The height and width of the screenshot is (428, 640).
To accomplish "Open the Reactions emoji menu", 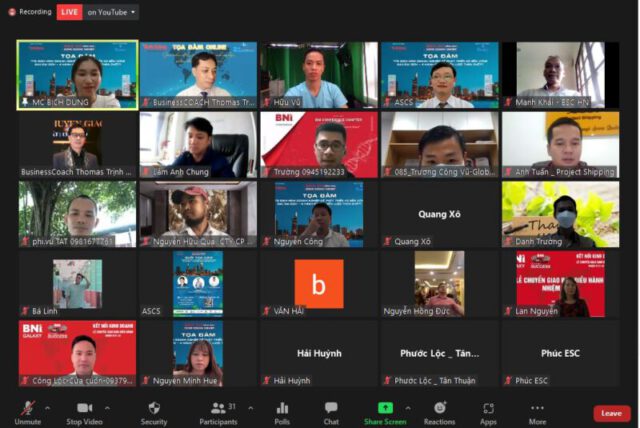I will 439,410.
